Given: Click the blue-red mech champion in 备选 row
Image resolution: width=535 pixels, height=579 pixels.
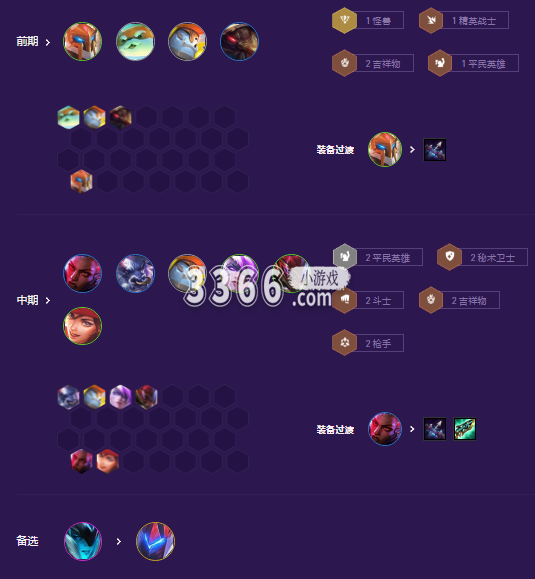Looking at the screenshot, I should [x=155, y=541].
